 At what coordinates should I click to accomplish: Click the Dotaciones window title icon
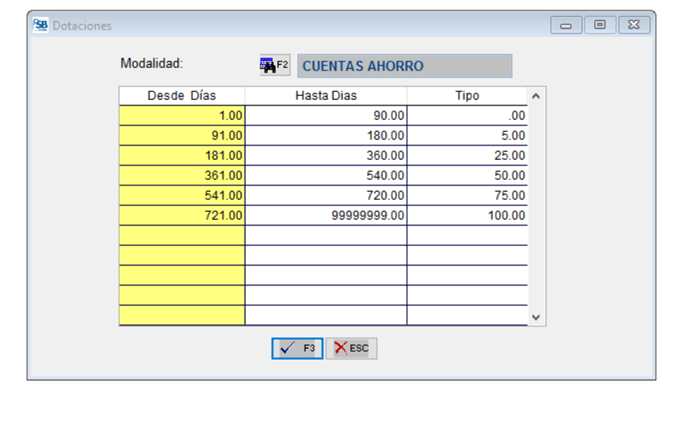[x=40, y=24]
